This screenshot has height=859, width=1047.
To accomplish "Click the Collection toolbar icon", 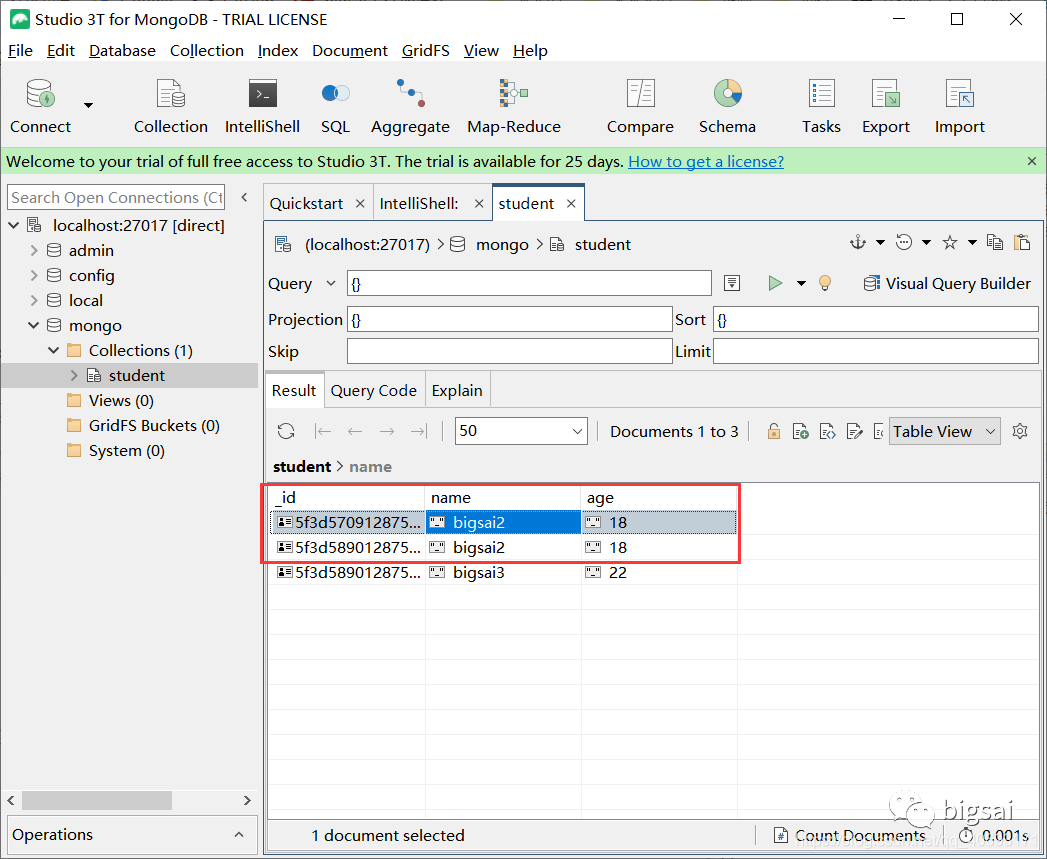I will (x=170, y=106).
